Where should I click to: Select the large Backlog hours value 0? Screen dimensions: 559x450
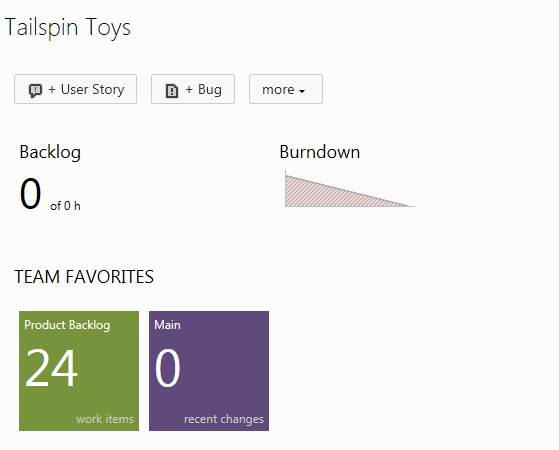tap(31, 194)
